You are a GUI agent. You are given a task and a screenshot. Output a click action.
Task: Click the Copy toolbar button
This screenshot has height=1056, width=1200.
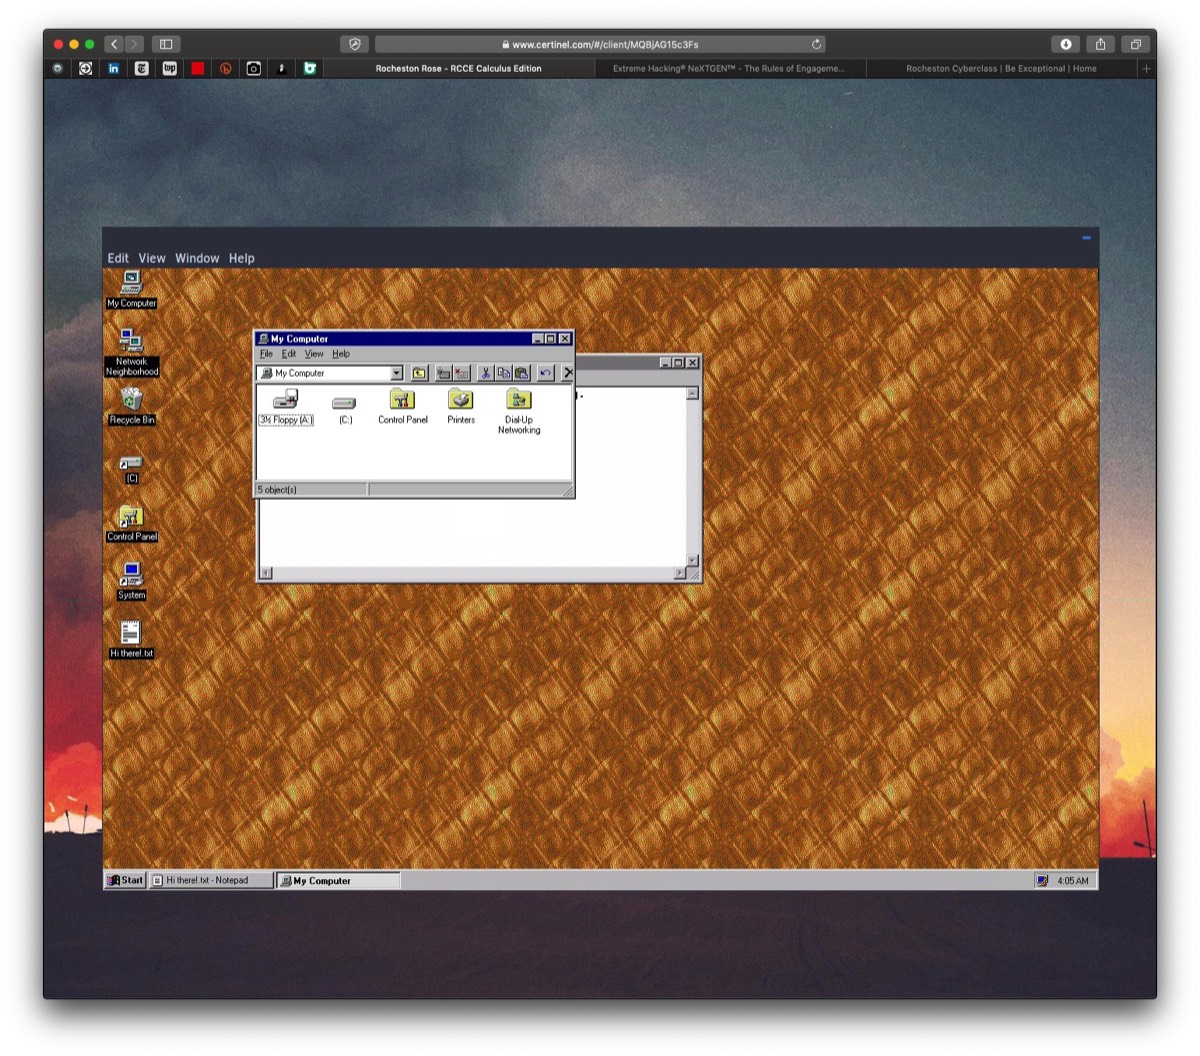coord(503,373)
